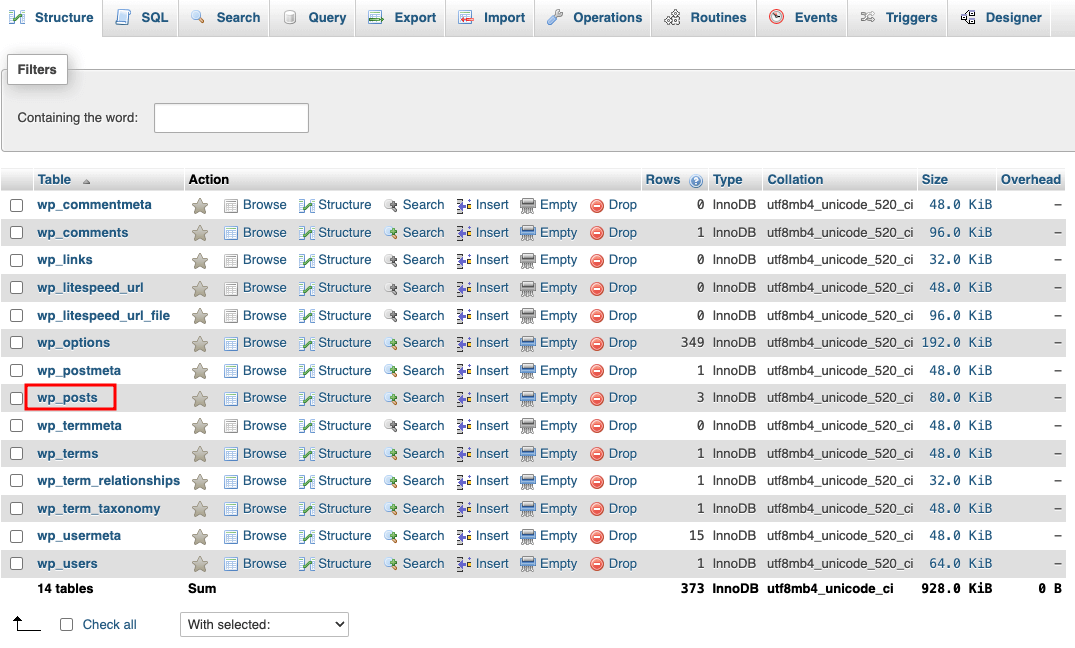The height and width of the screenshot is (648, 1075).
Task: Open the Events tab
Action: pos(802,17)
